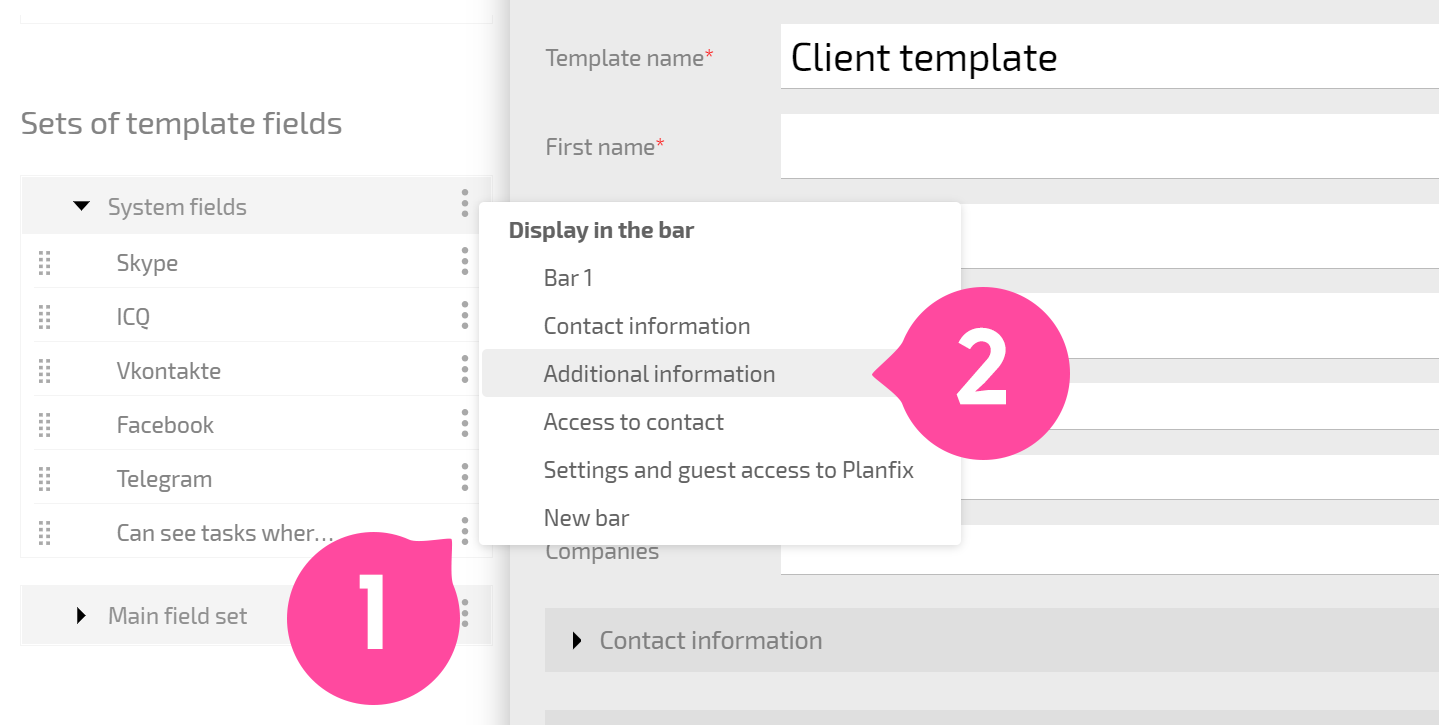Expand the Main field set
The image size is (1439, 725).
[82, 615]
